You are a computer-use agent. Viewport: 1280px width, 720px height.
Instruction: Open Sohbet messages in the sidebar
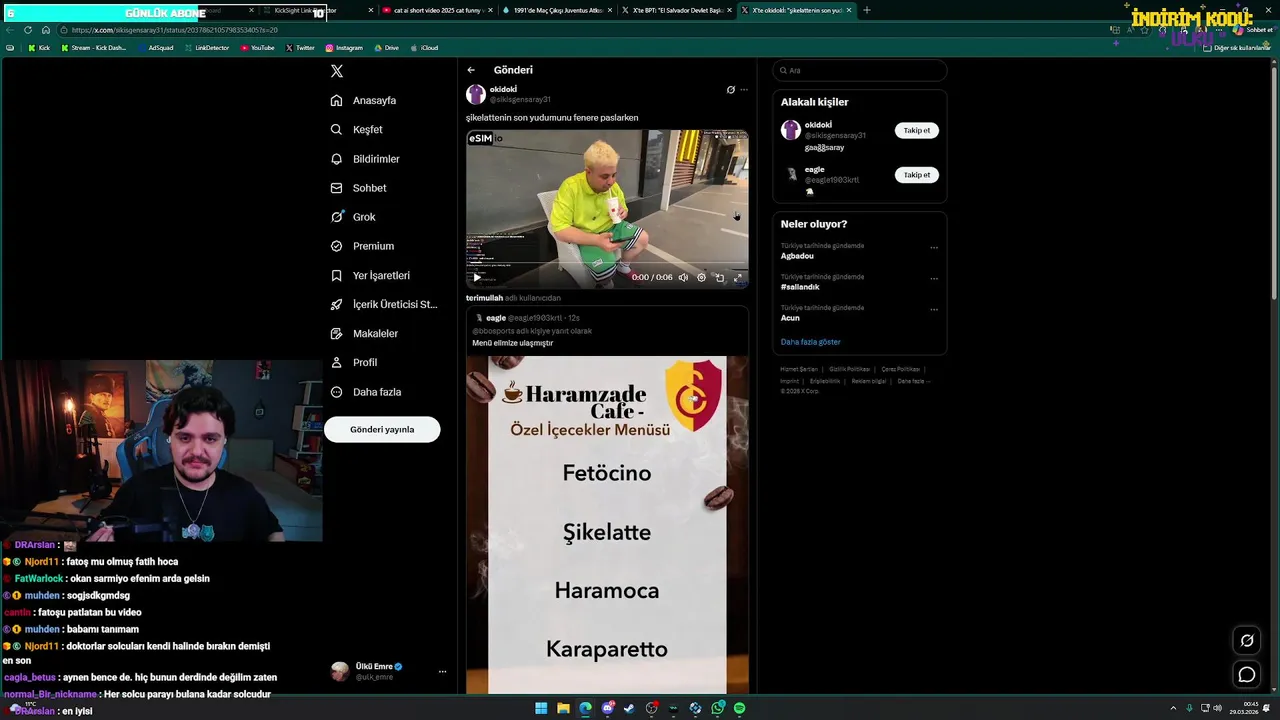(359, 188)
